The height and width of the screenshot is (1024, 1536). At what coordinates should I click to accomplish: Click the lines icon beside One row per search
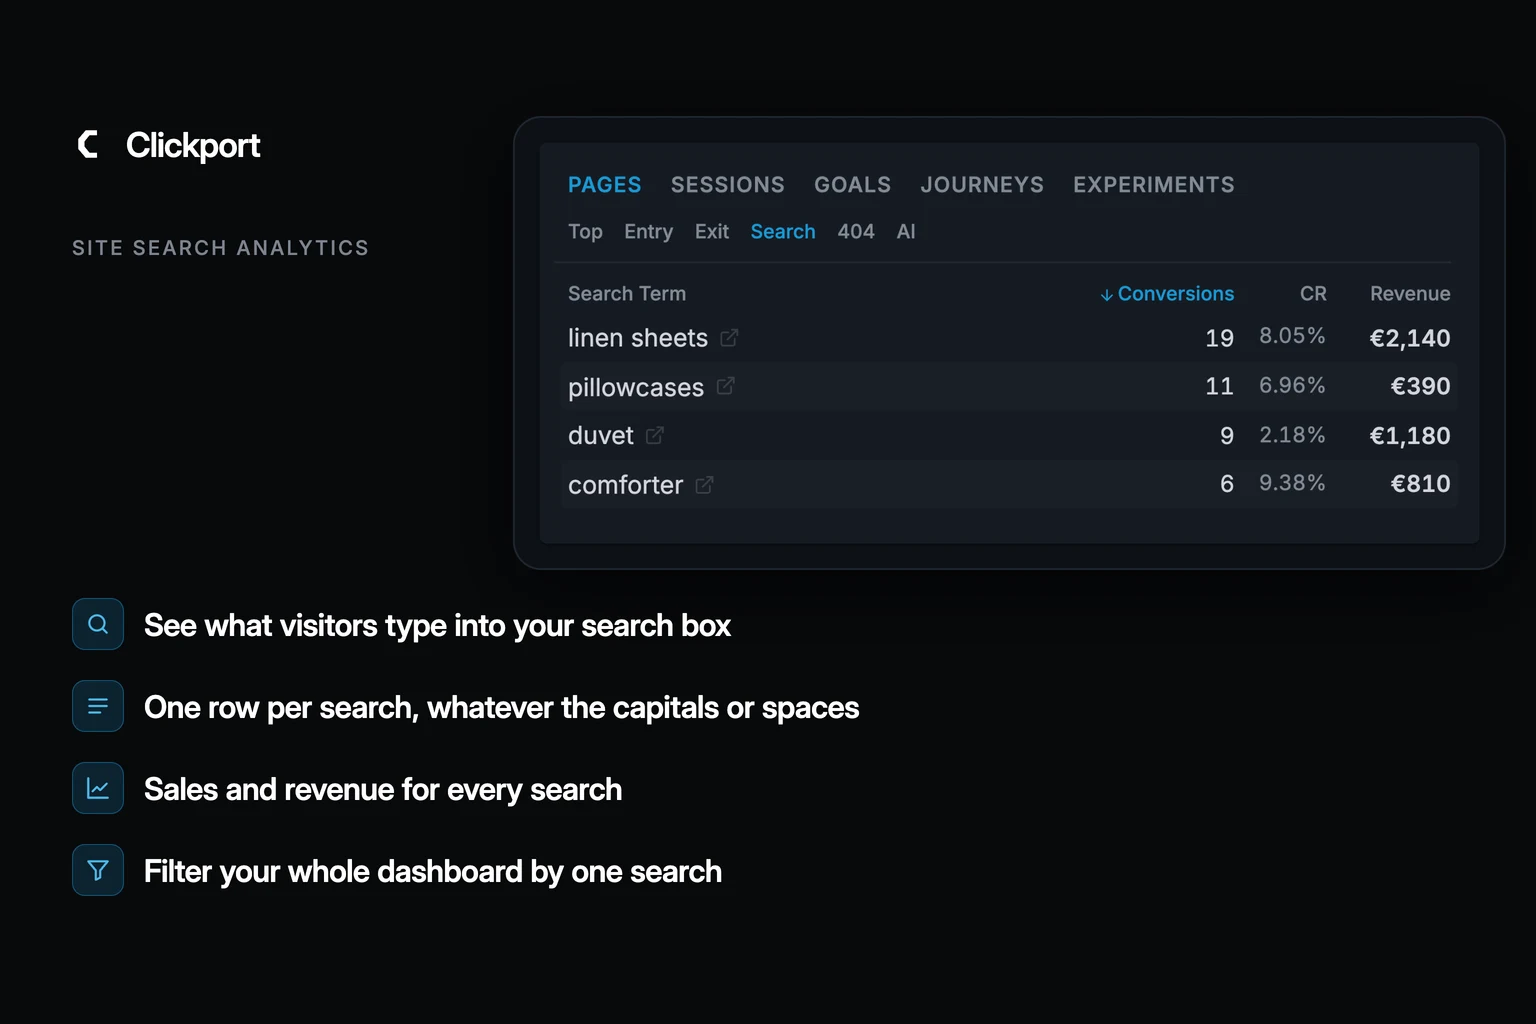98,706
